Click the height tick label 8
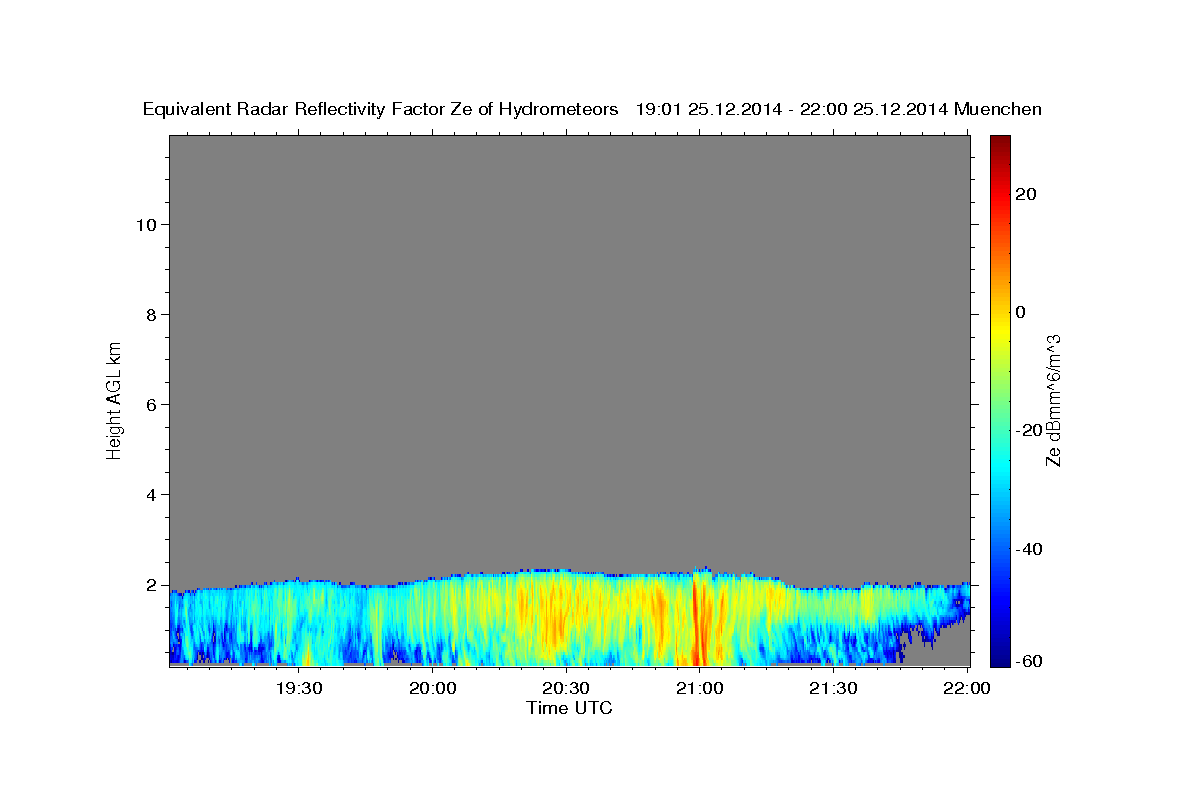This screenshot has width=1200, height=800. click(x=150, y=314)
